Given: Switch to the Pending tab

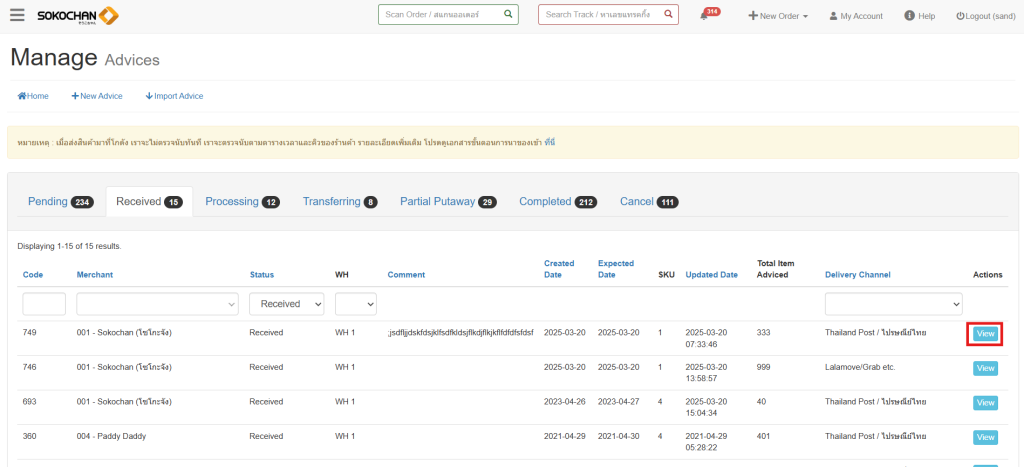Looking at the screenshot, I should point(61,202).
